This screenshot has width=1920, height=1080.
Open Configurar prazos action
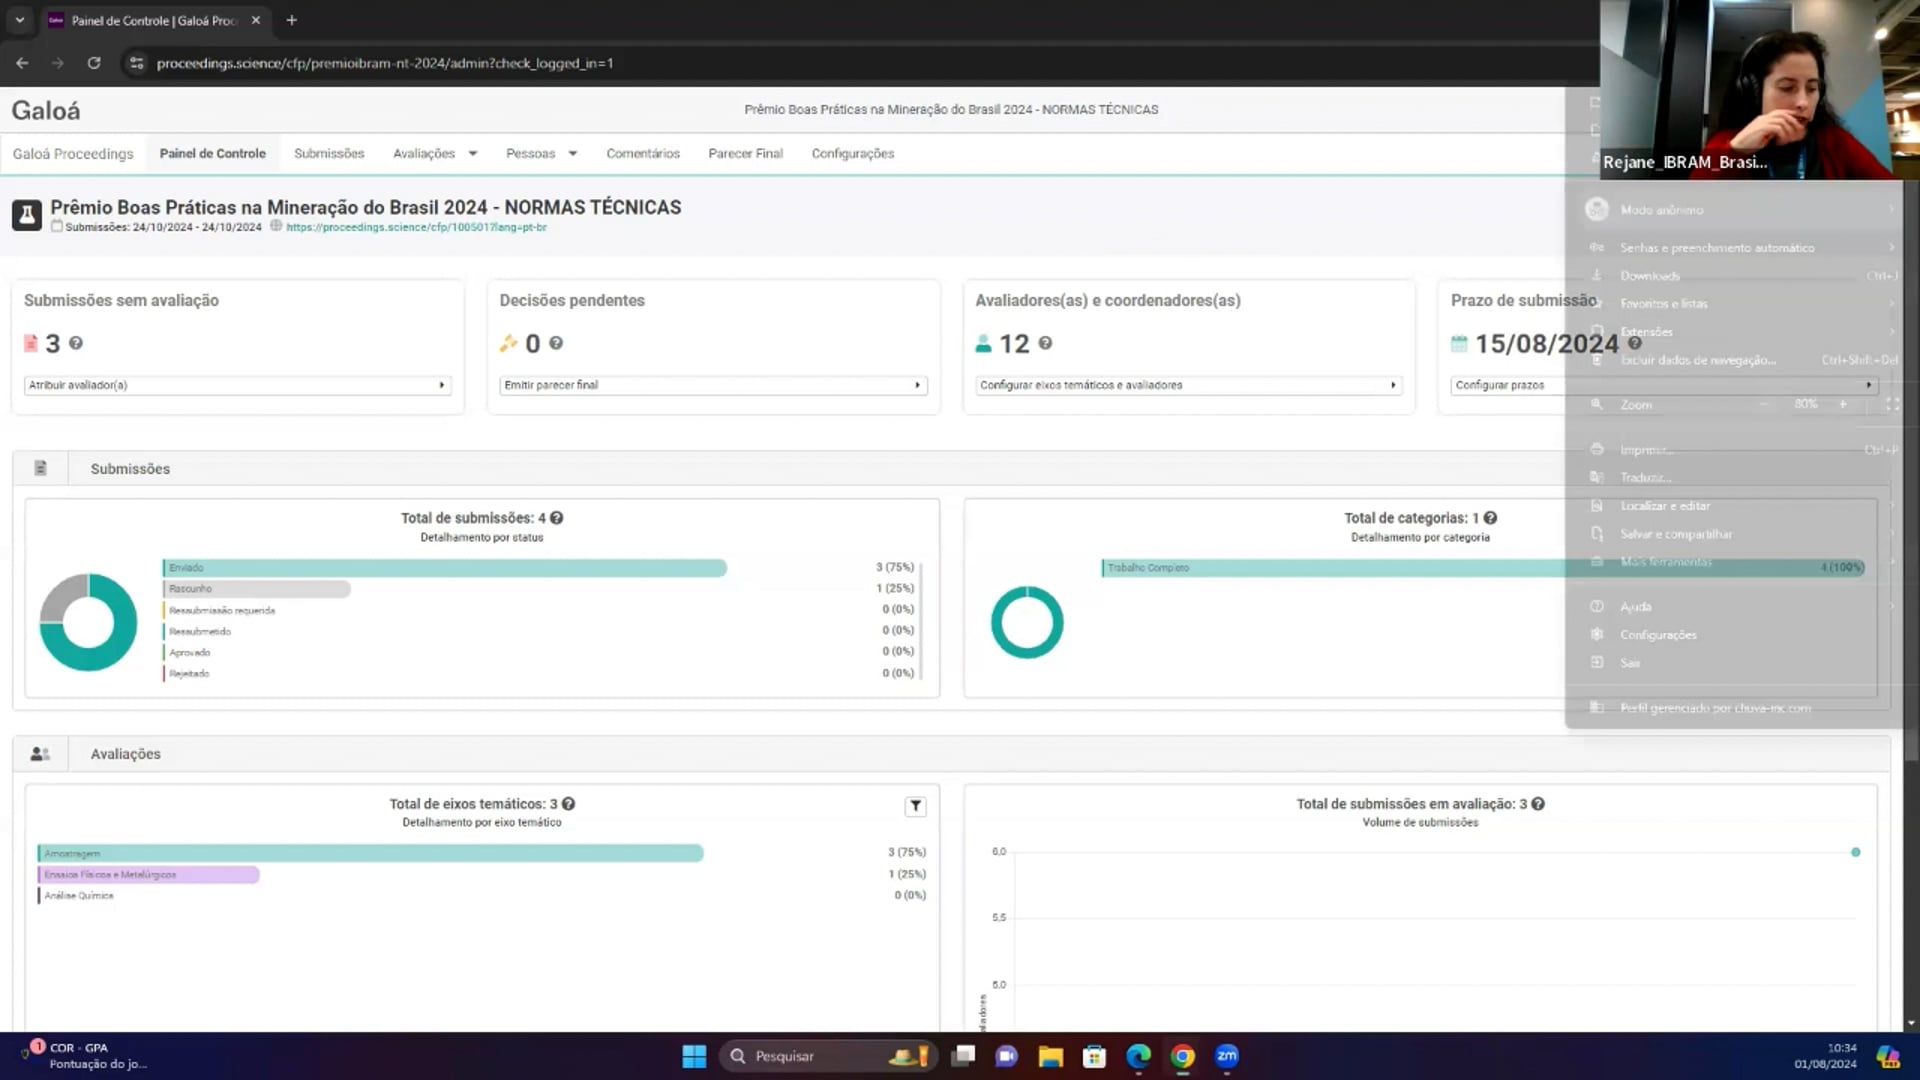[x=1664, y=385]
